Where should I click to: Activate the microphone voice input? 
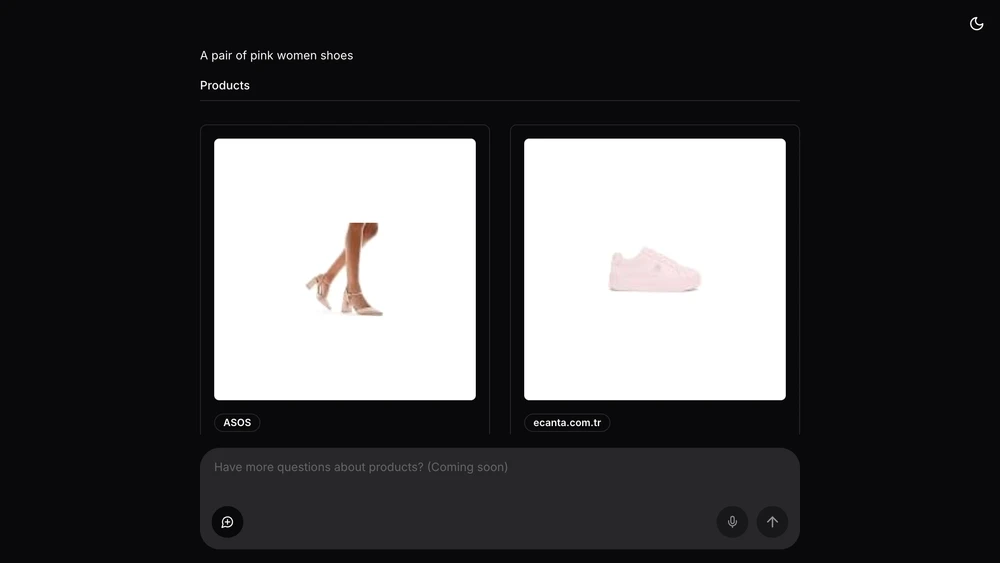[x=732, y=522]
